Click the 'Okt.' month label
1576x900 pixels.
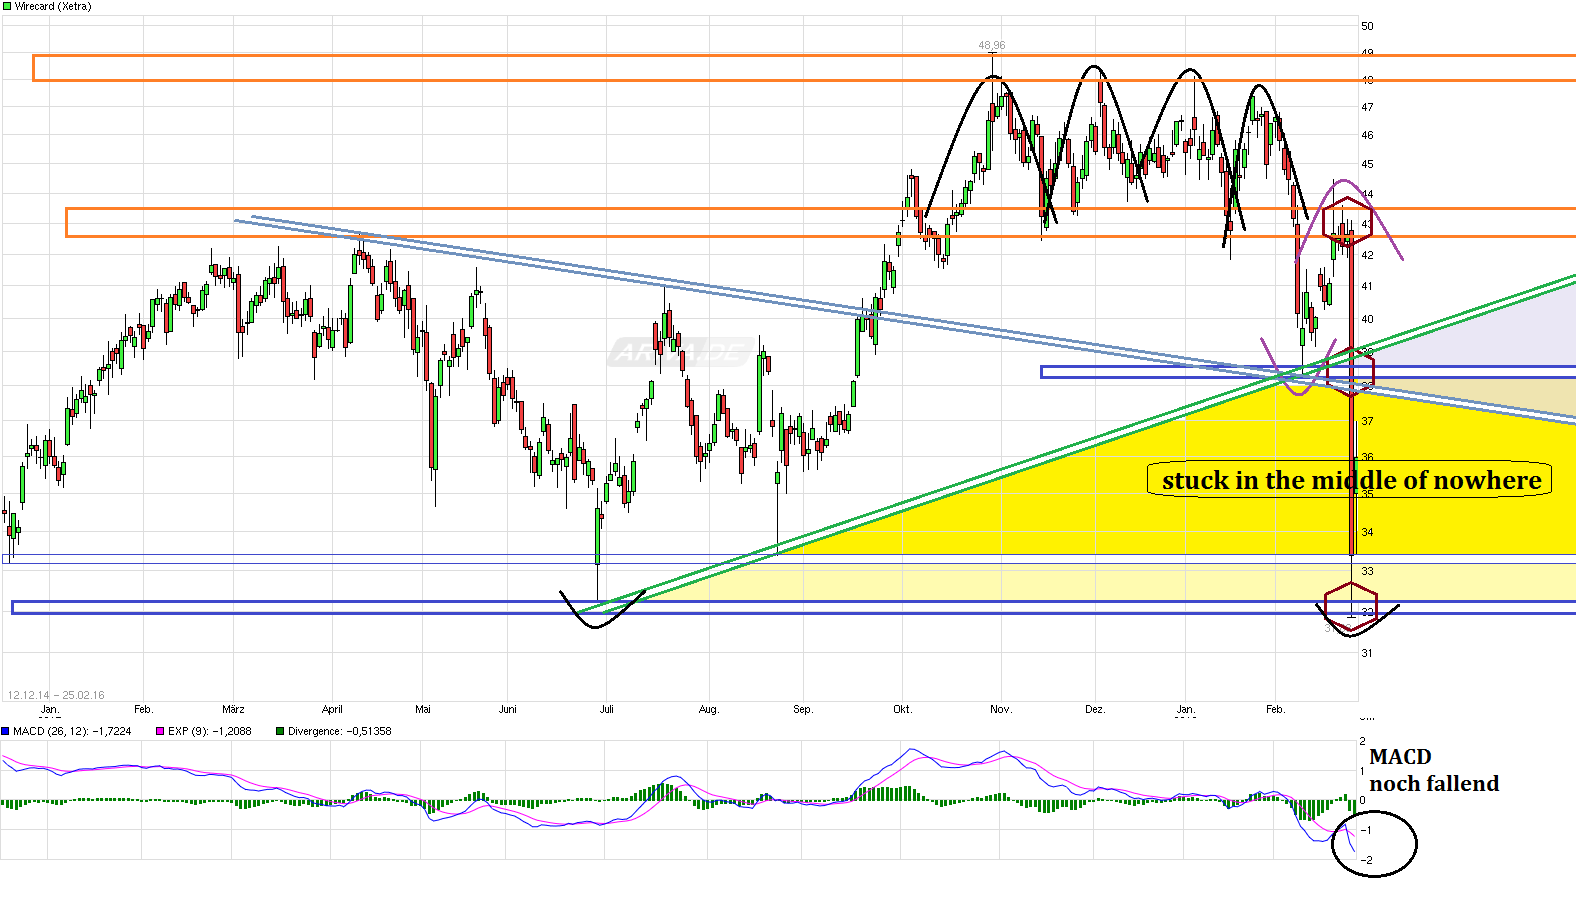pos(902,709)
